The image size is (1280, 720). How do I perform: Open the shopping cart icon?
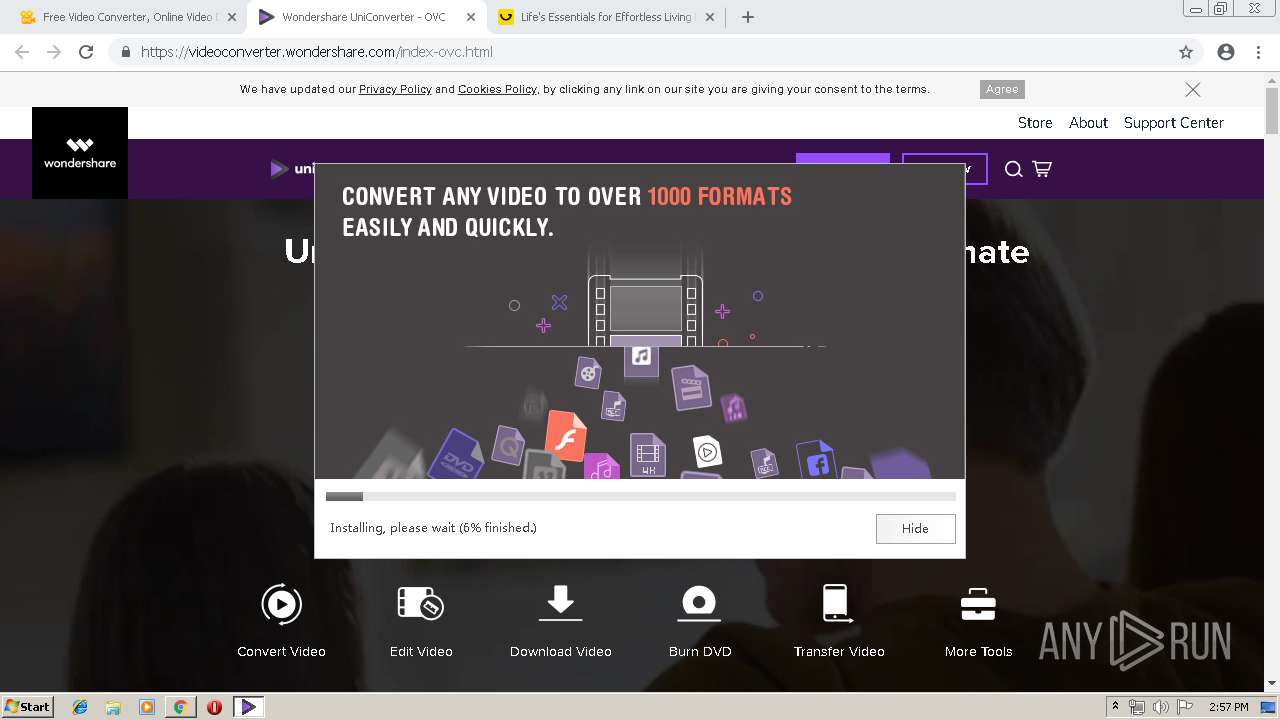1042,169
